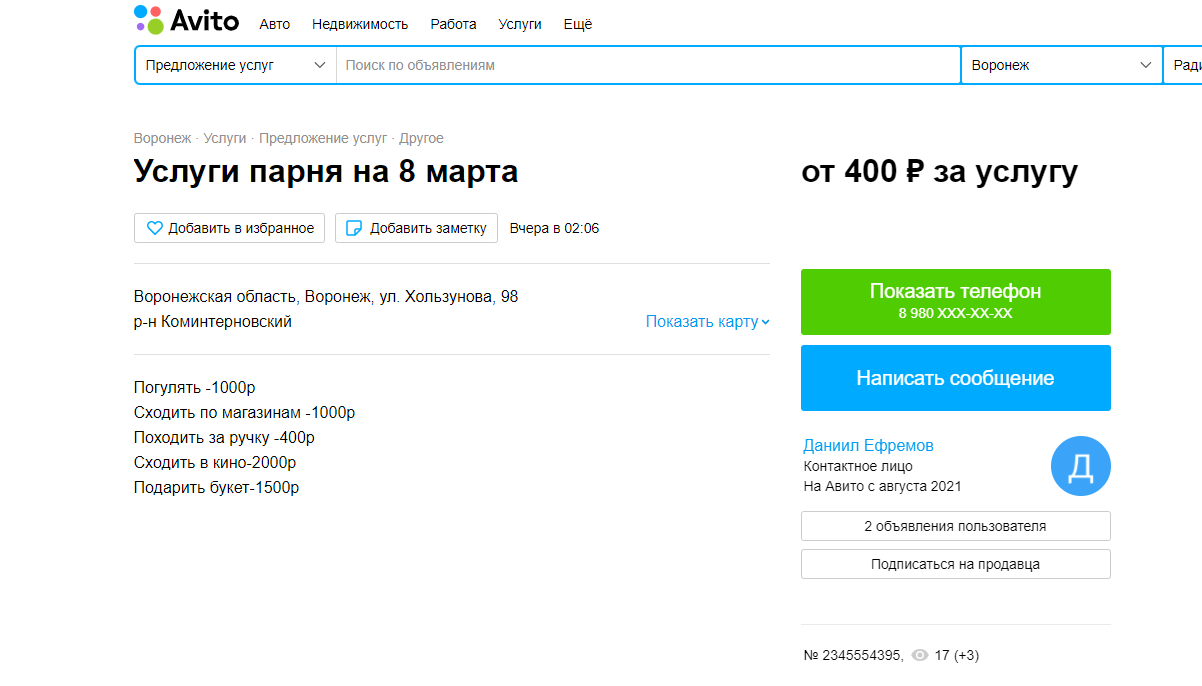Click the Avito logo
This screenshot has height=686, width=1202.
click(186, 20)
